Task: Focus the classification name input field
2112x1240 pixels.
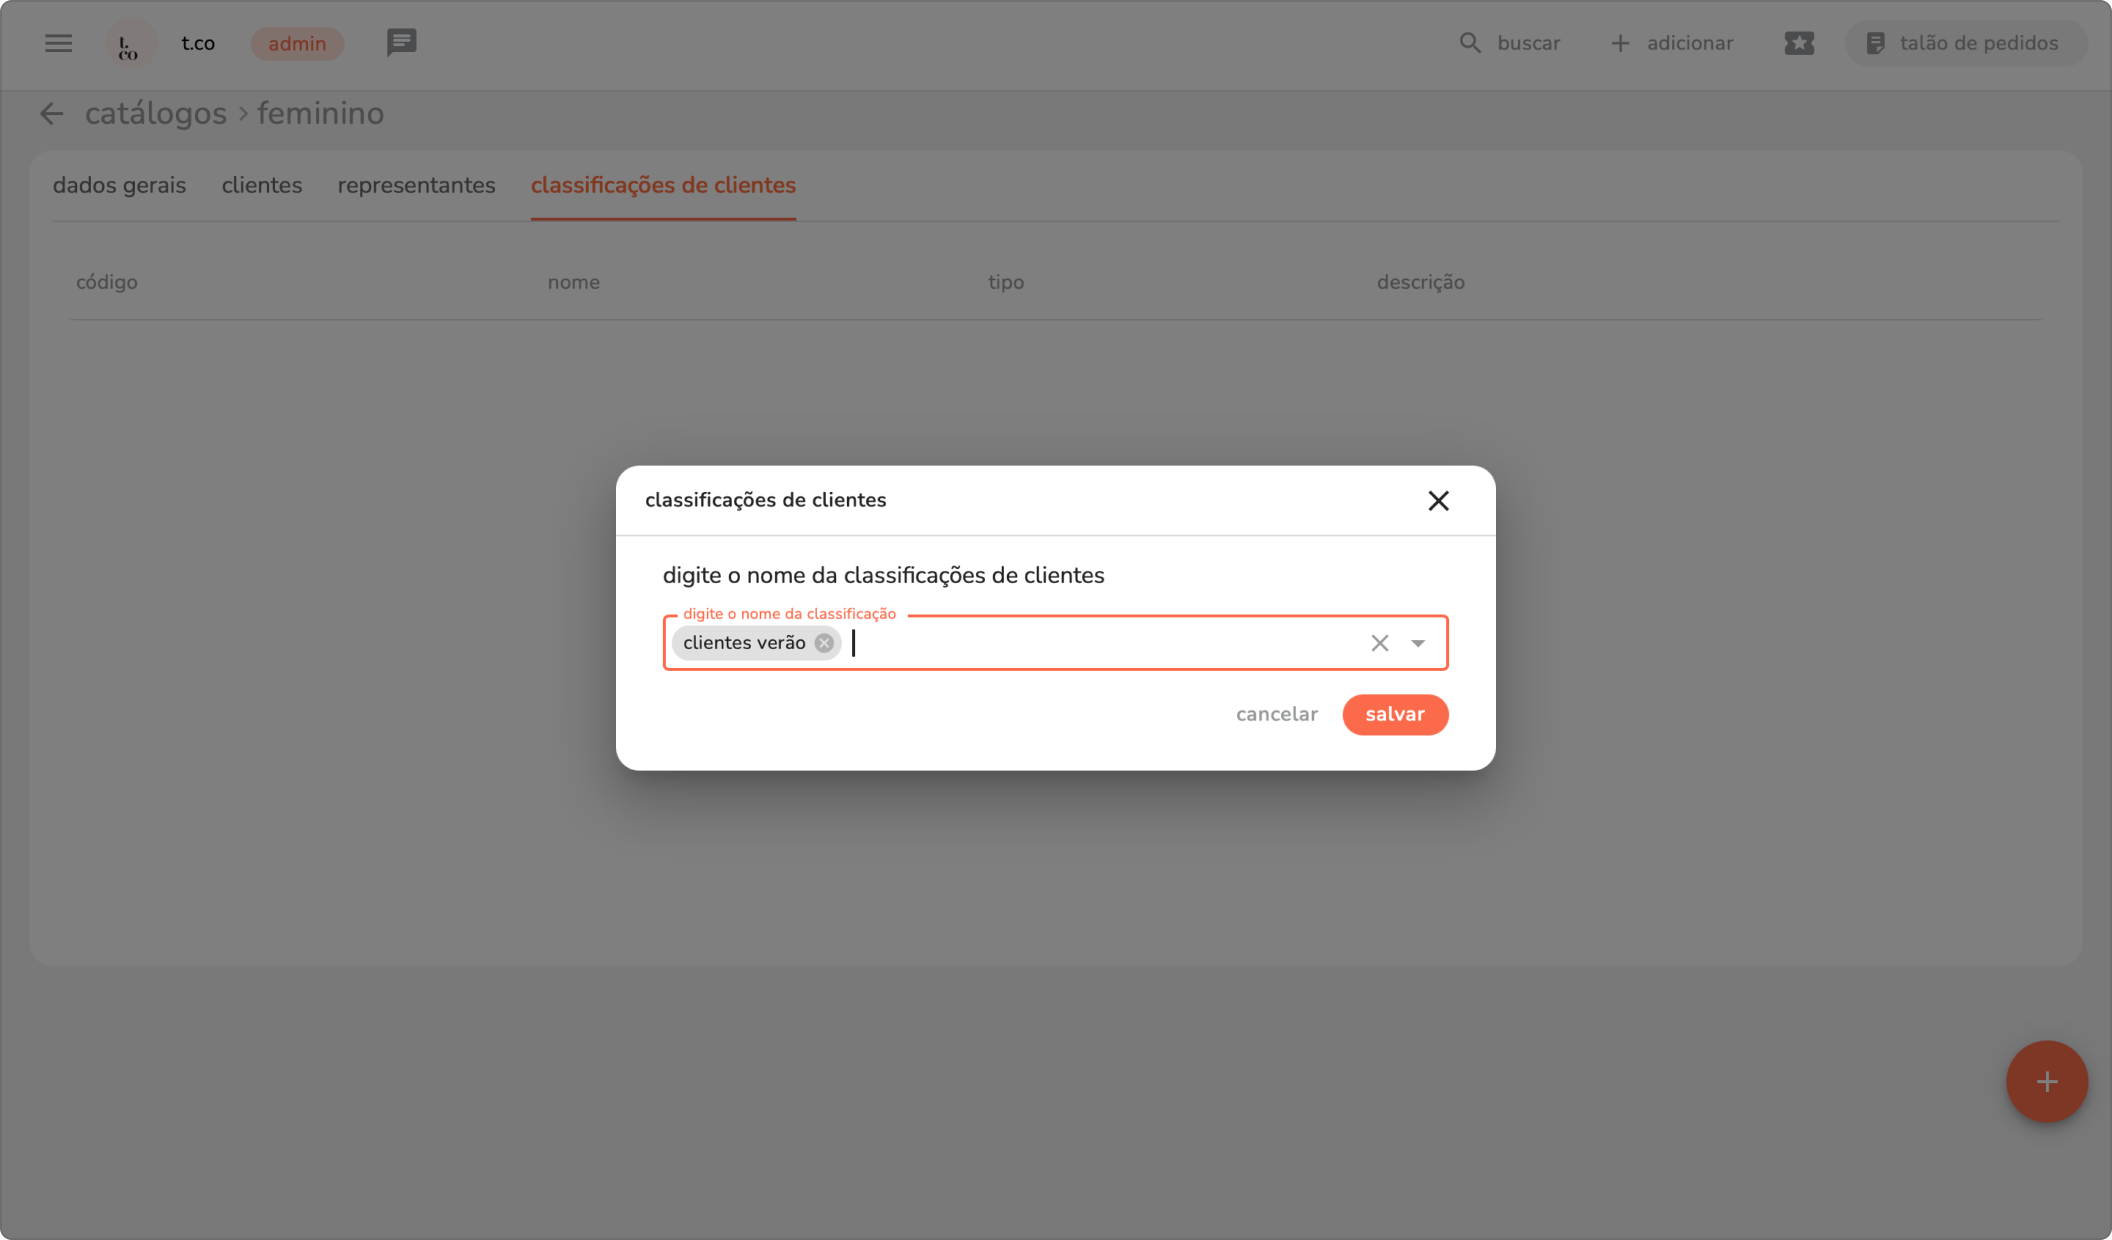Action: (x=1100, y=643)
